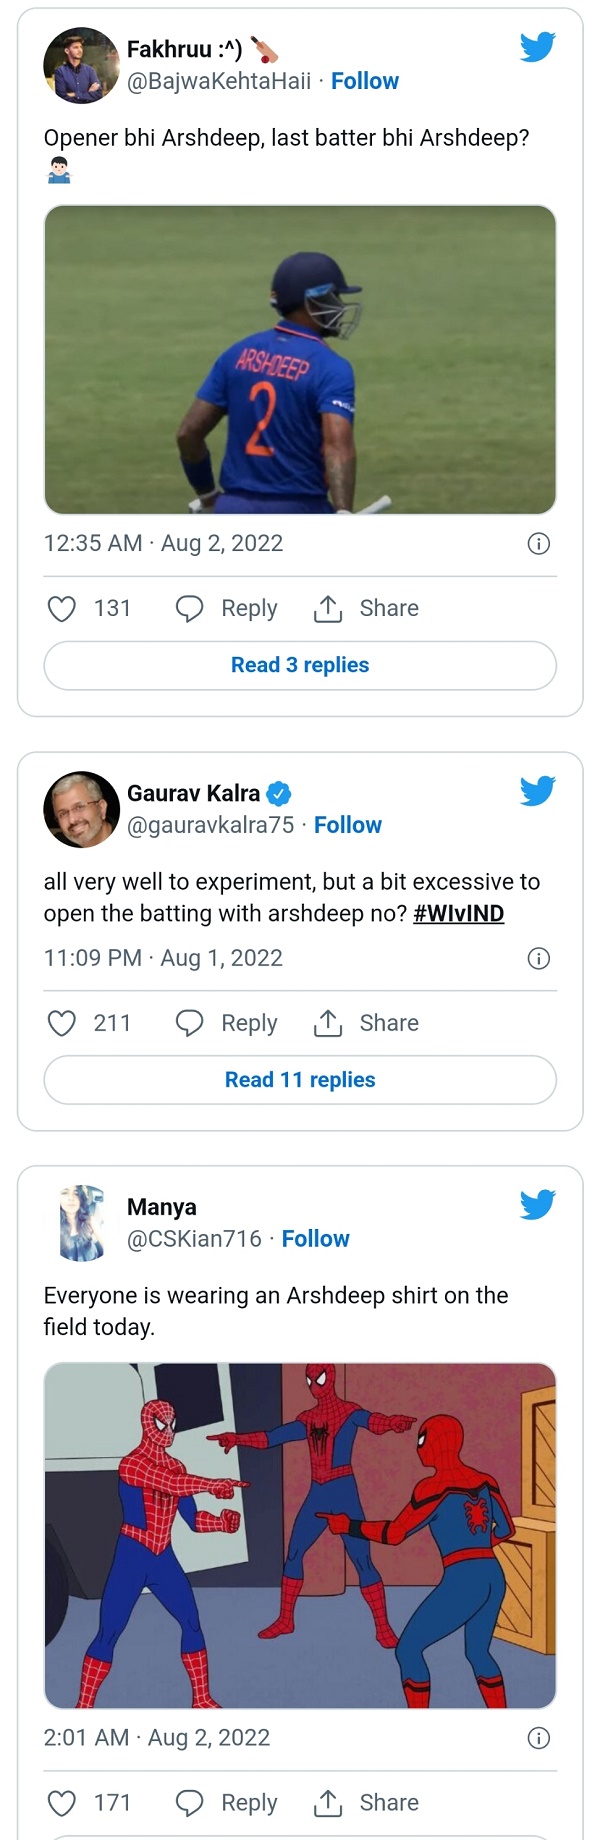Follow @gauravkalra75 account
This screenshot has width=600, height=1840.
[x=347, y=825]
